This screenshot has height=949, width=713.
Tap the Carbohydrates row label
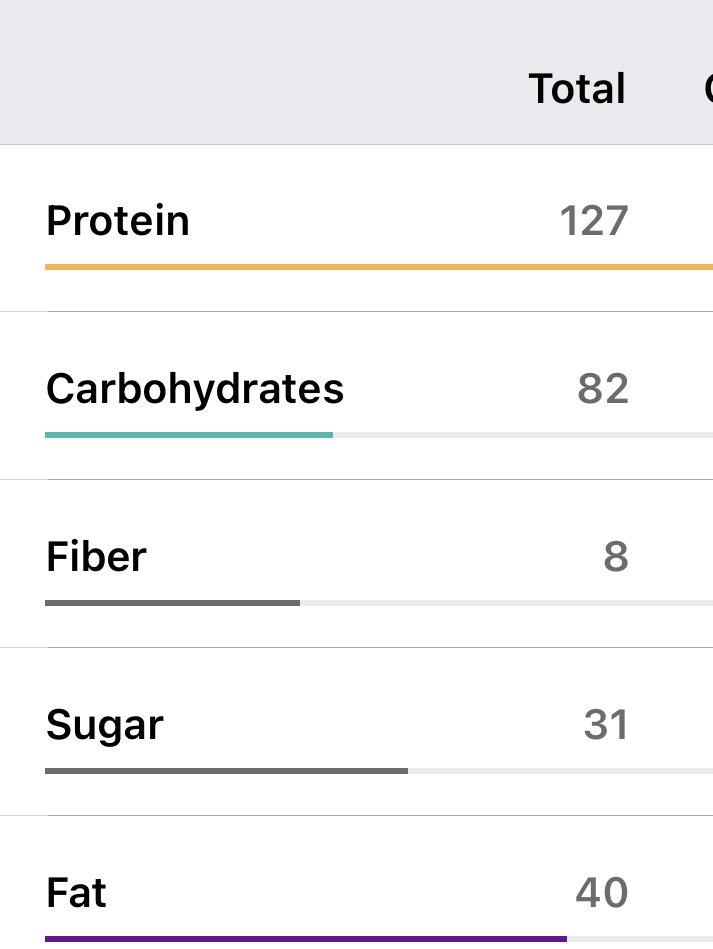coord(195,389)
